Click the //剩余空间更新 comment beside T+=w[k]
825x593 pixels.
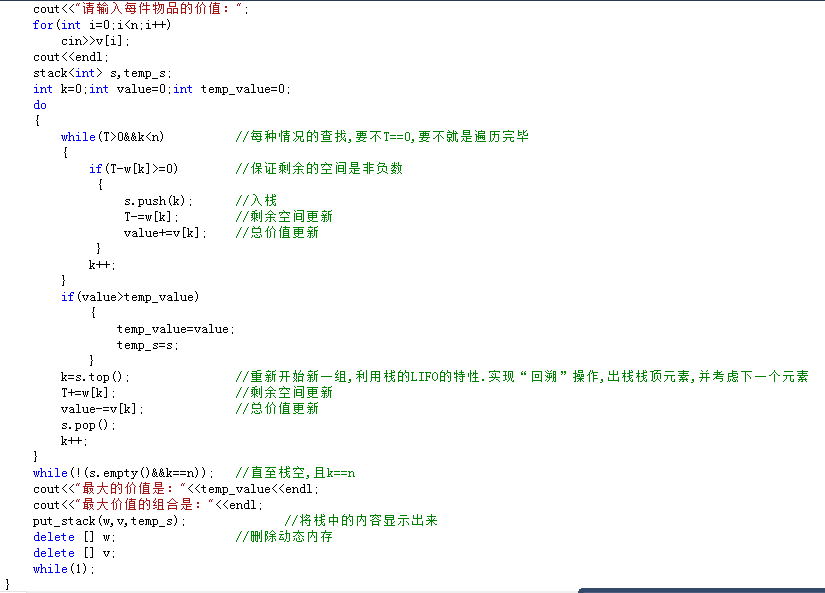(x=284, y=393)
